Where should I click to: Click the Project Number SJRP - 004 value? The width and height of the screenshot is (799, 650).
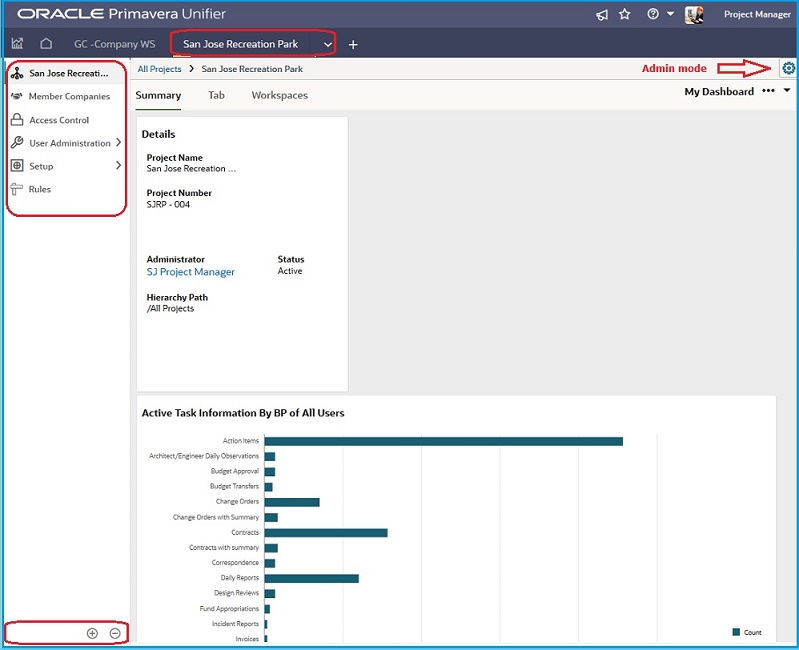[x=168, y=204]
